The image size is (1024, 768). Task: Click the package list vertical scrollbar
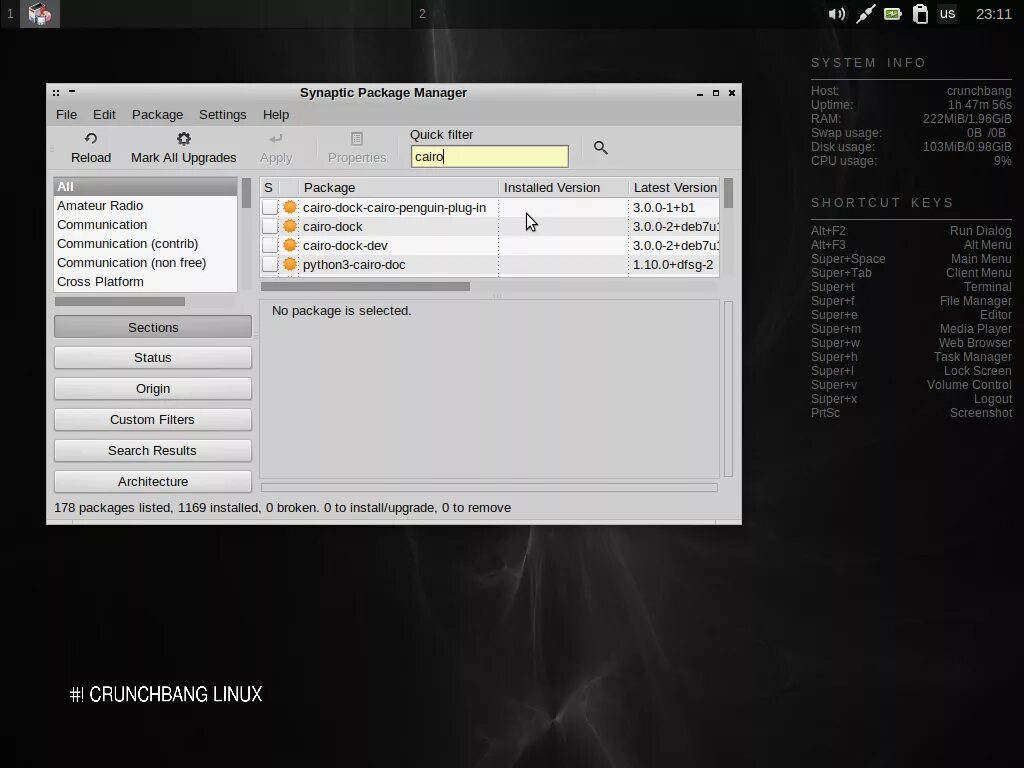[x=728, y=193]
